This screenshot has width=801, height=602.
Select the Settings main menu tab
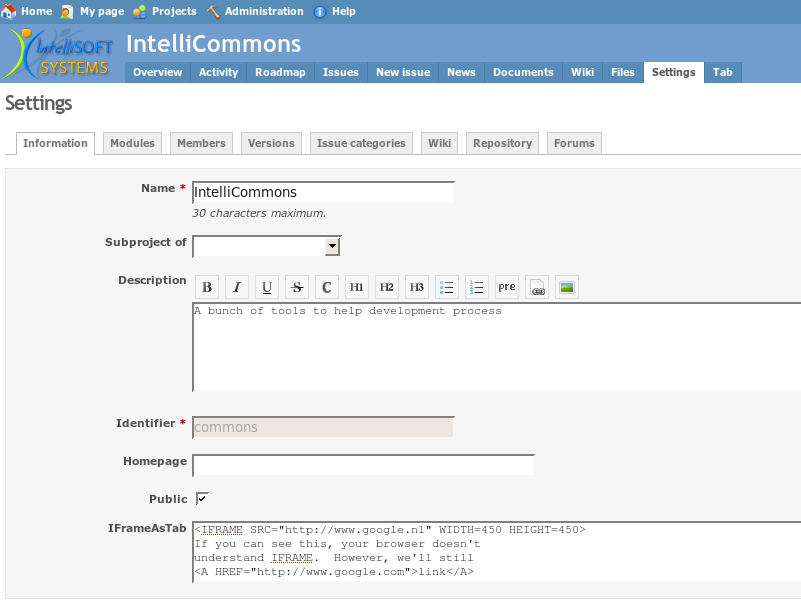[674, 73]
